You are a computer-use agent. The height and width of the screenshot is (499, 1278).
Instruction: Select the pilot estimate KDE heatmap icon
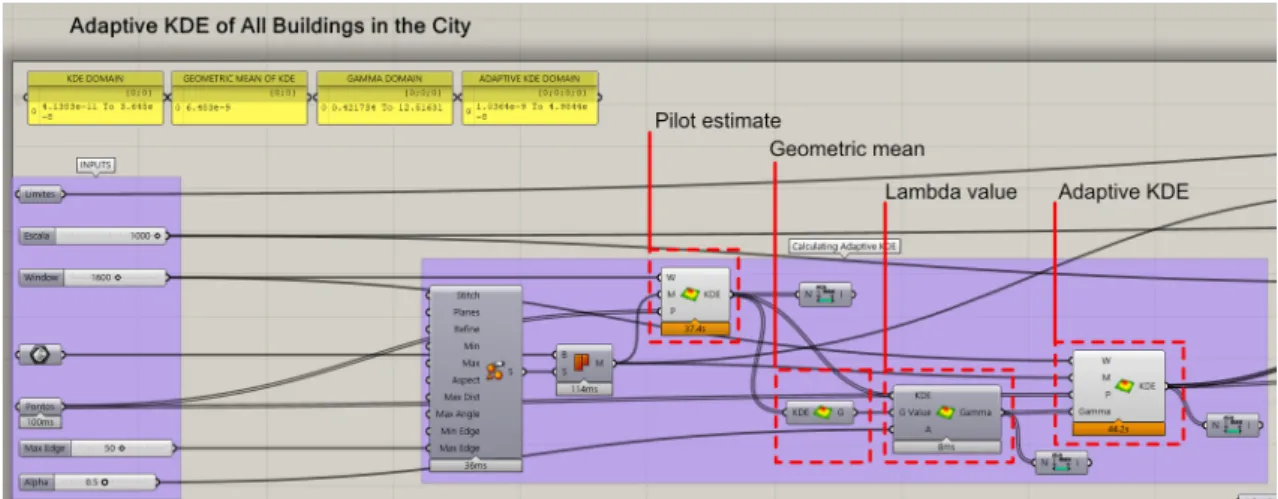691,295
